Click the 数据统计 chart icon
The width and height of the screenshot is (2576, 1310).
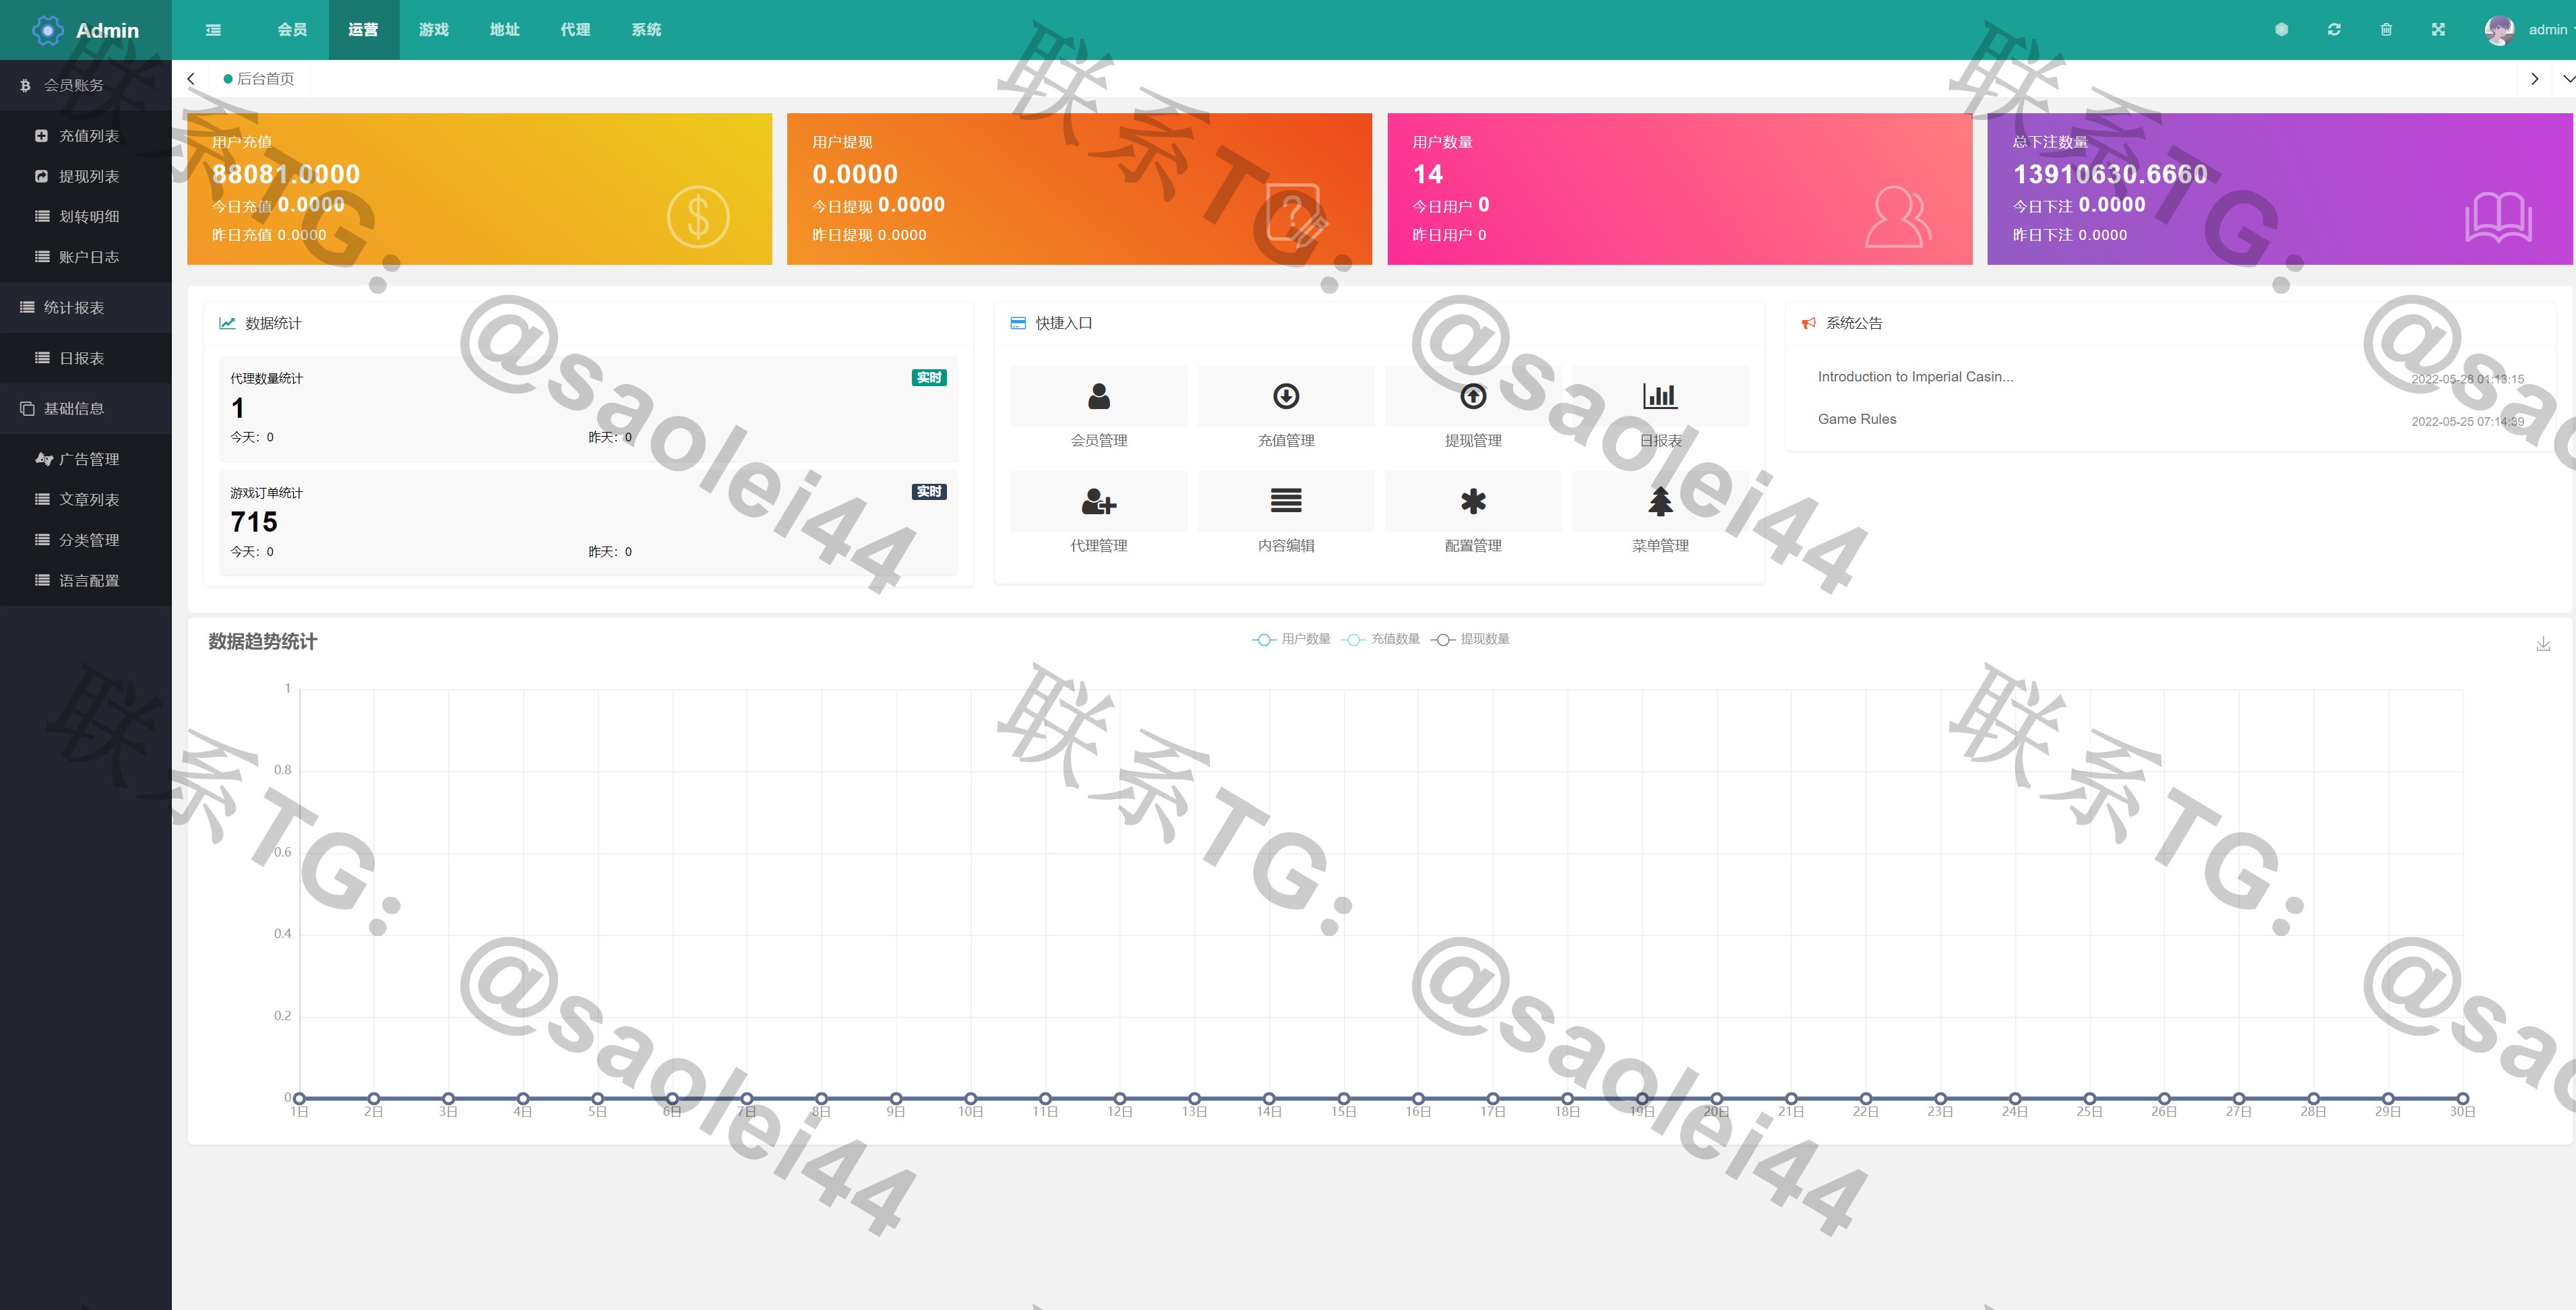(x=227, y=323)
